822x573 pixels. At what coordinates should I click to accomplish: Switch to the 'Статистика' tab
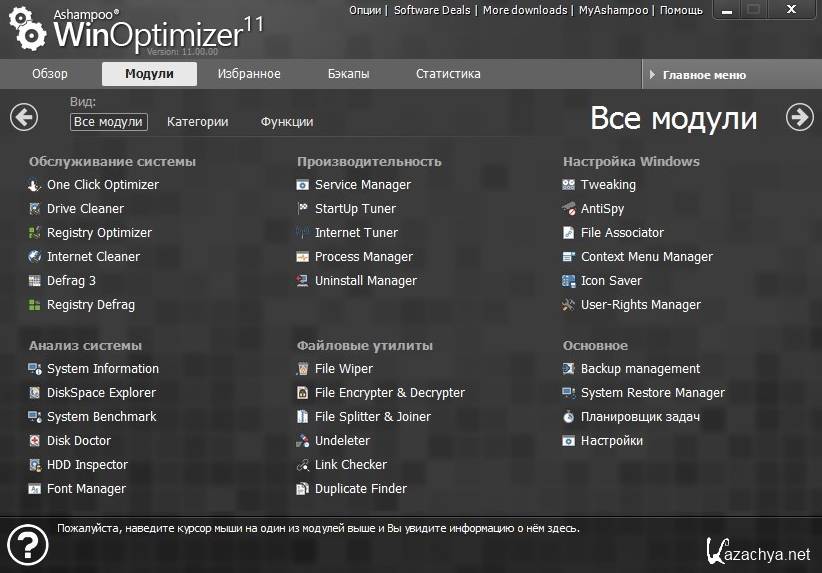(448, 74)
